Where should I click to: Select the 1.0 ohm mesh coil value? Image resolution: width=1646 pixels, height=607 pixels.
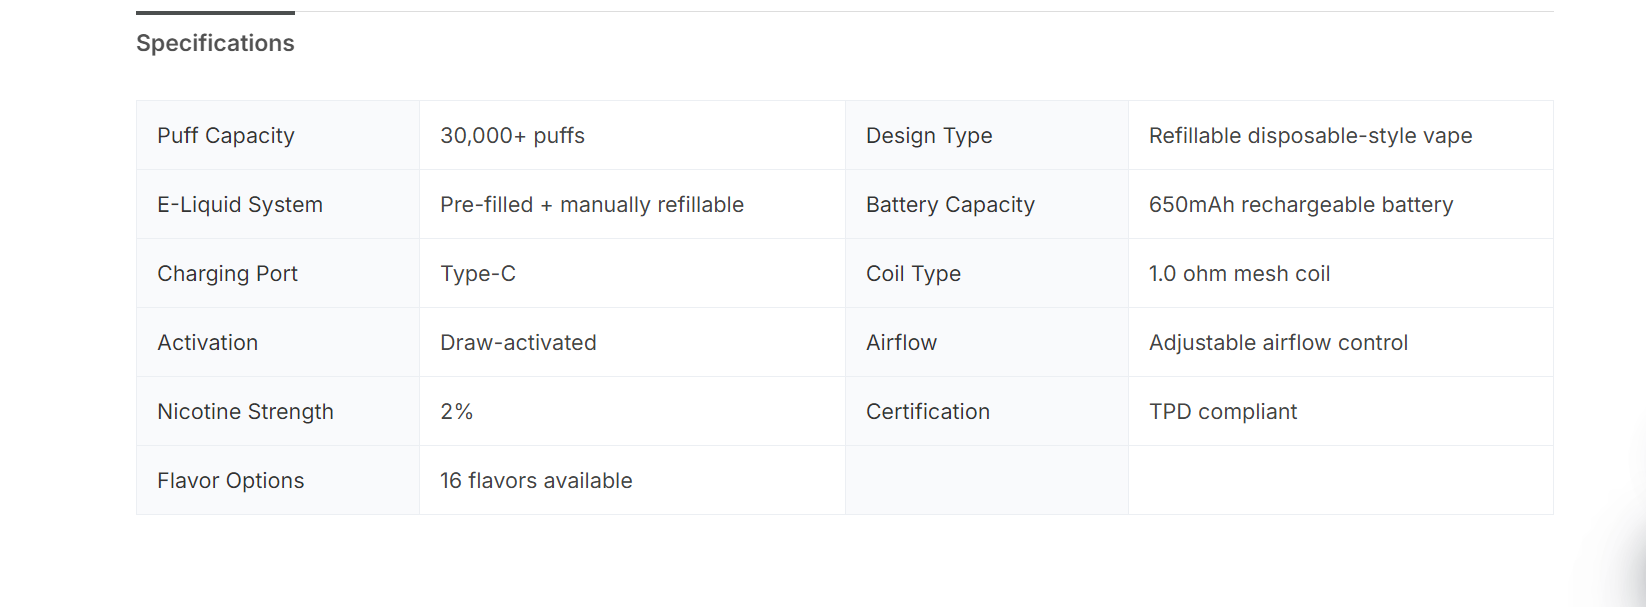(x=1239, y=274)
